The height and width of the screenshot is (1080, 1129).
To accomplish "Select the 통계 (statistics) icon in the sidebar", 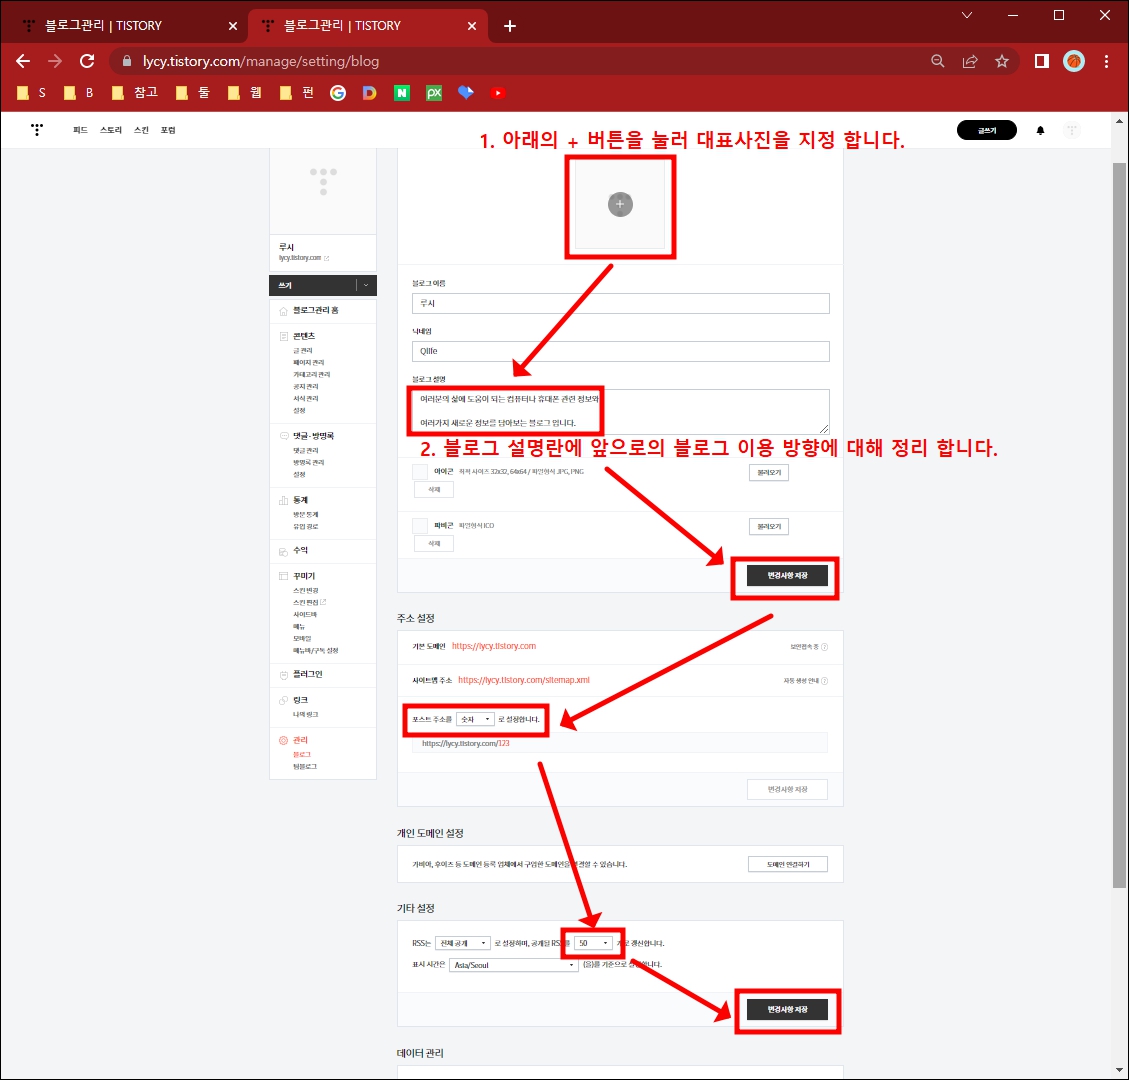I will pyautogui.click(x=285, y=500).
